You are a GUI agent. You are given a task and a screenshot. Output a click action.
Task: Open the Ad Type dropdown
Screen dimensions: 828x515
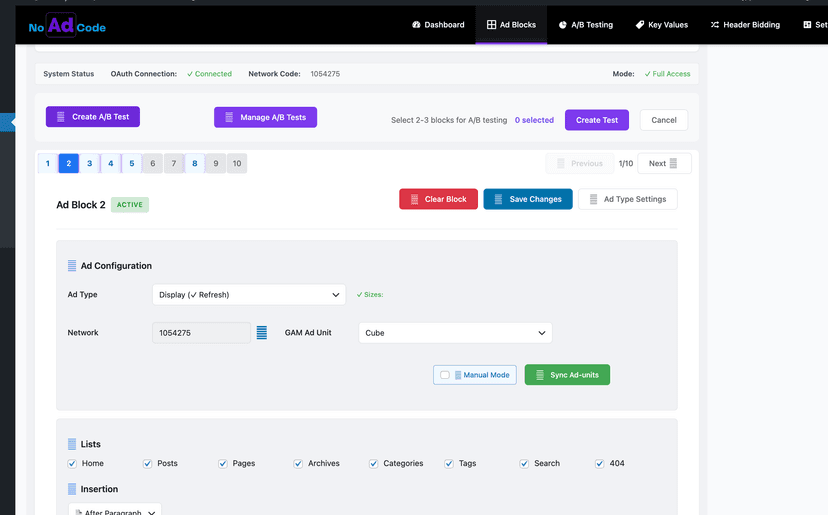point(249,295)
